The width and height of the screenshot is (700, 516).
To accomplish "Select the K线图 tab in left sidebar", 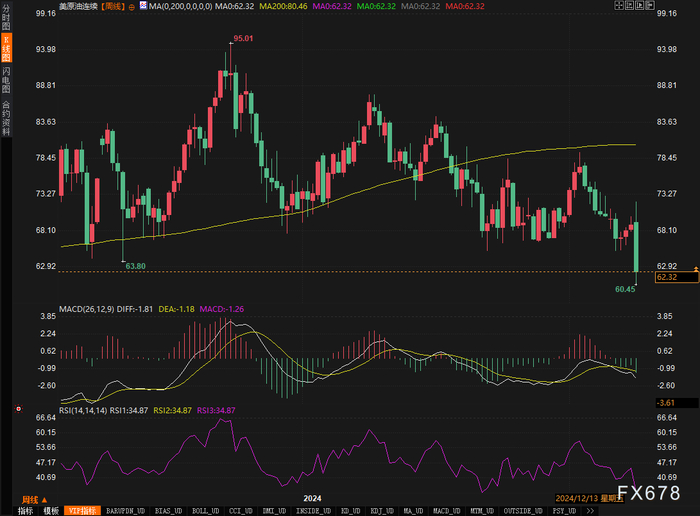I will coord(6,48).
